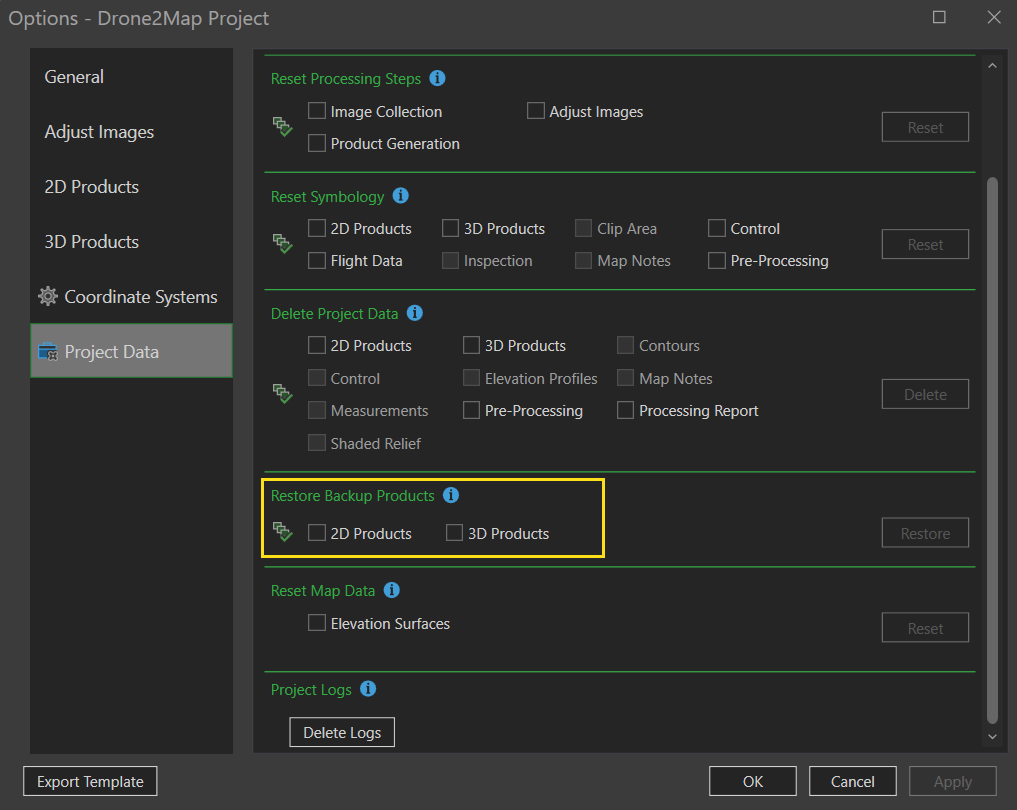Check 3D Products under Delete Project Data
Screen dimensions: 1017x810
pos(472,345)
